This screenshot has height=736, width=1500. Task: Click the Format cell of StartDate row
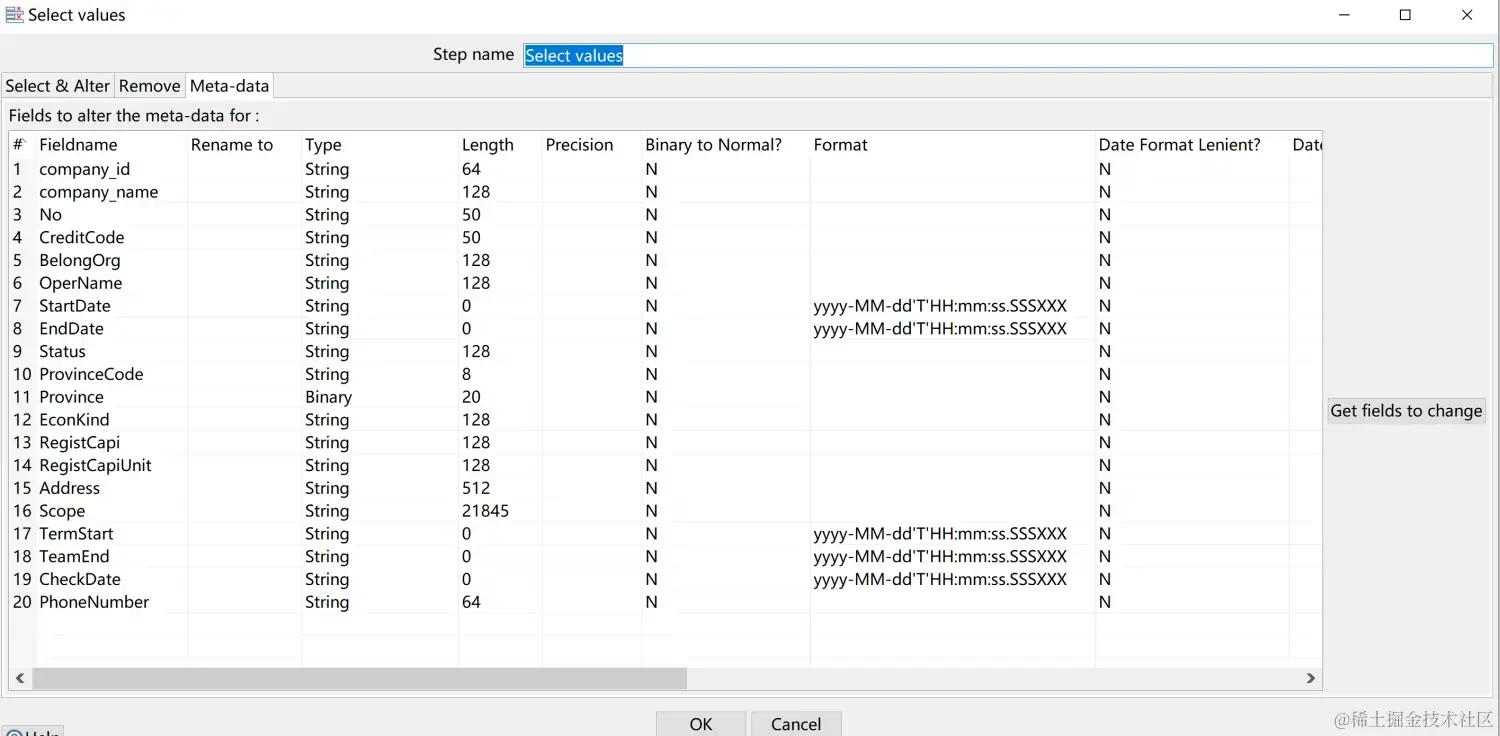pyautogui.click(x=953, y=306)
